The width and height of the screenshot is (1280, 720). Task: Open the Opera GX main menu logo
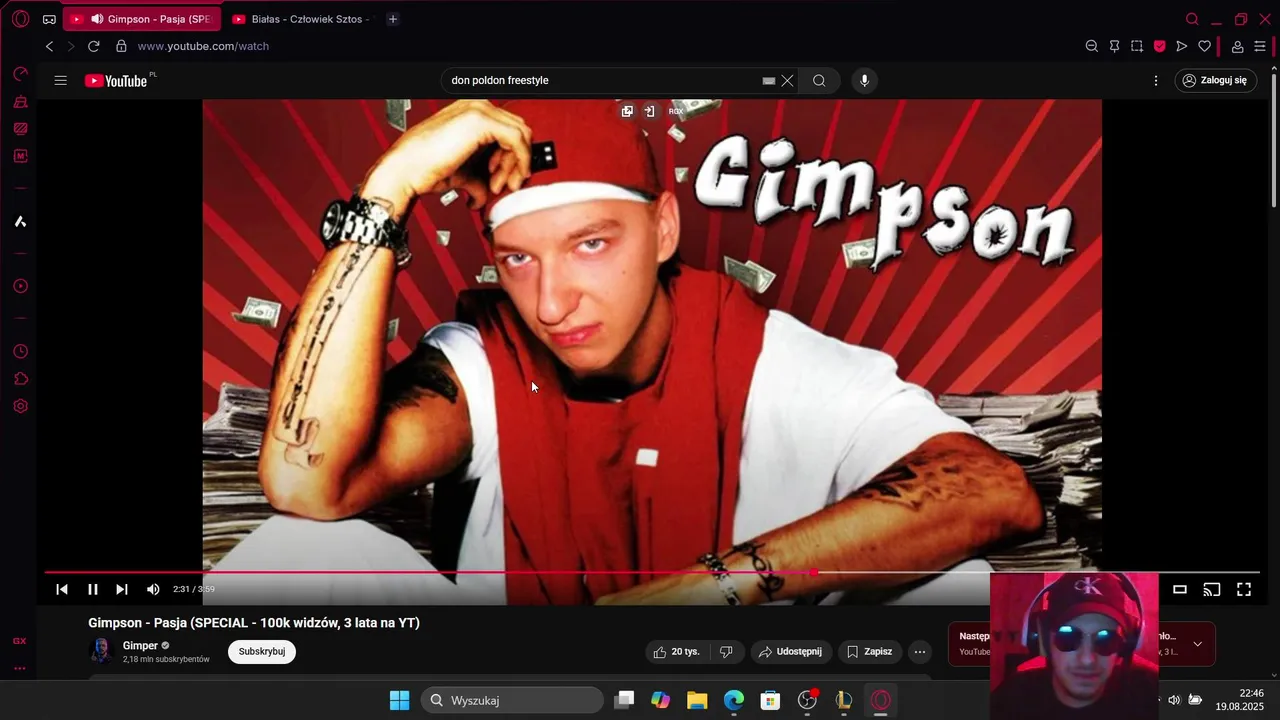pyautogui.click(x=20, y=19)
